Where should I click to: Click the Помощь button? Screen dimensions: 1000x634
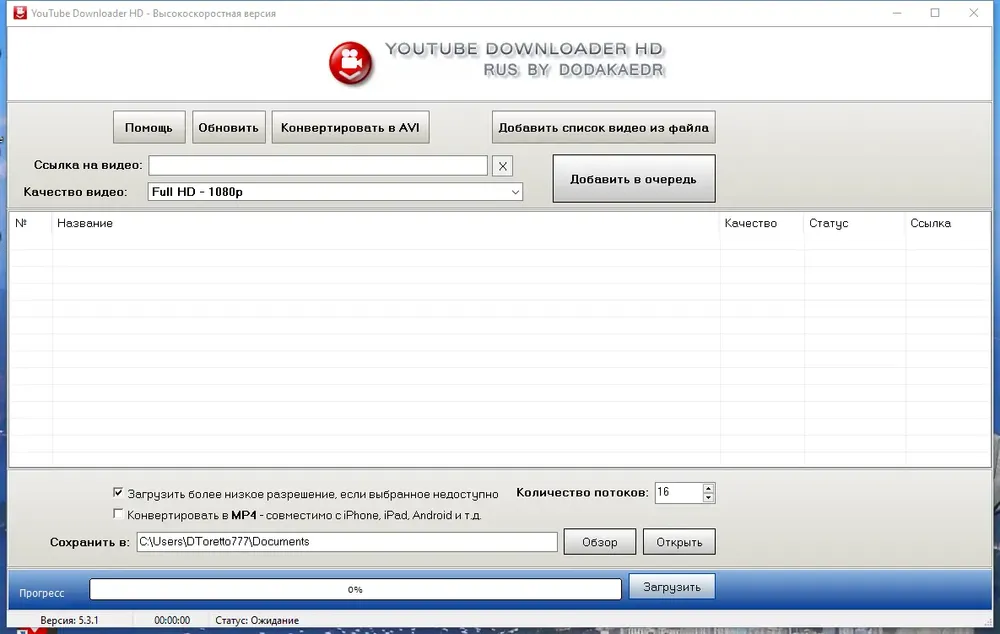point(149,128)
